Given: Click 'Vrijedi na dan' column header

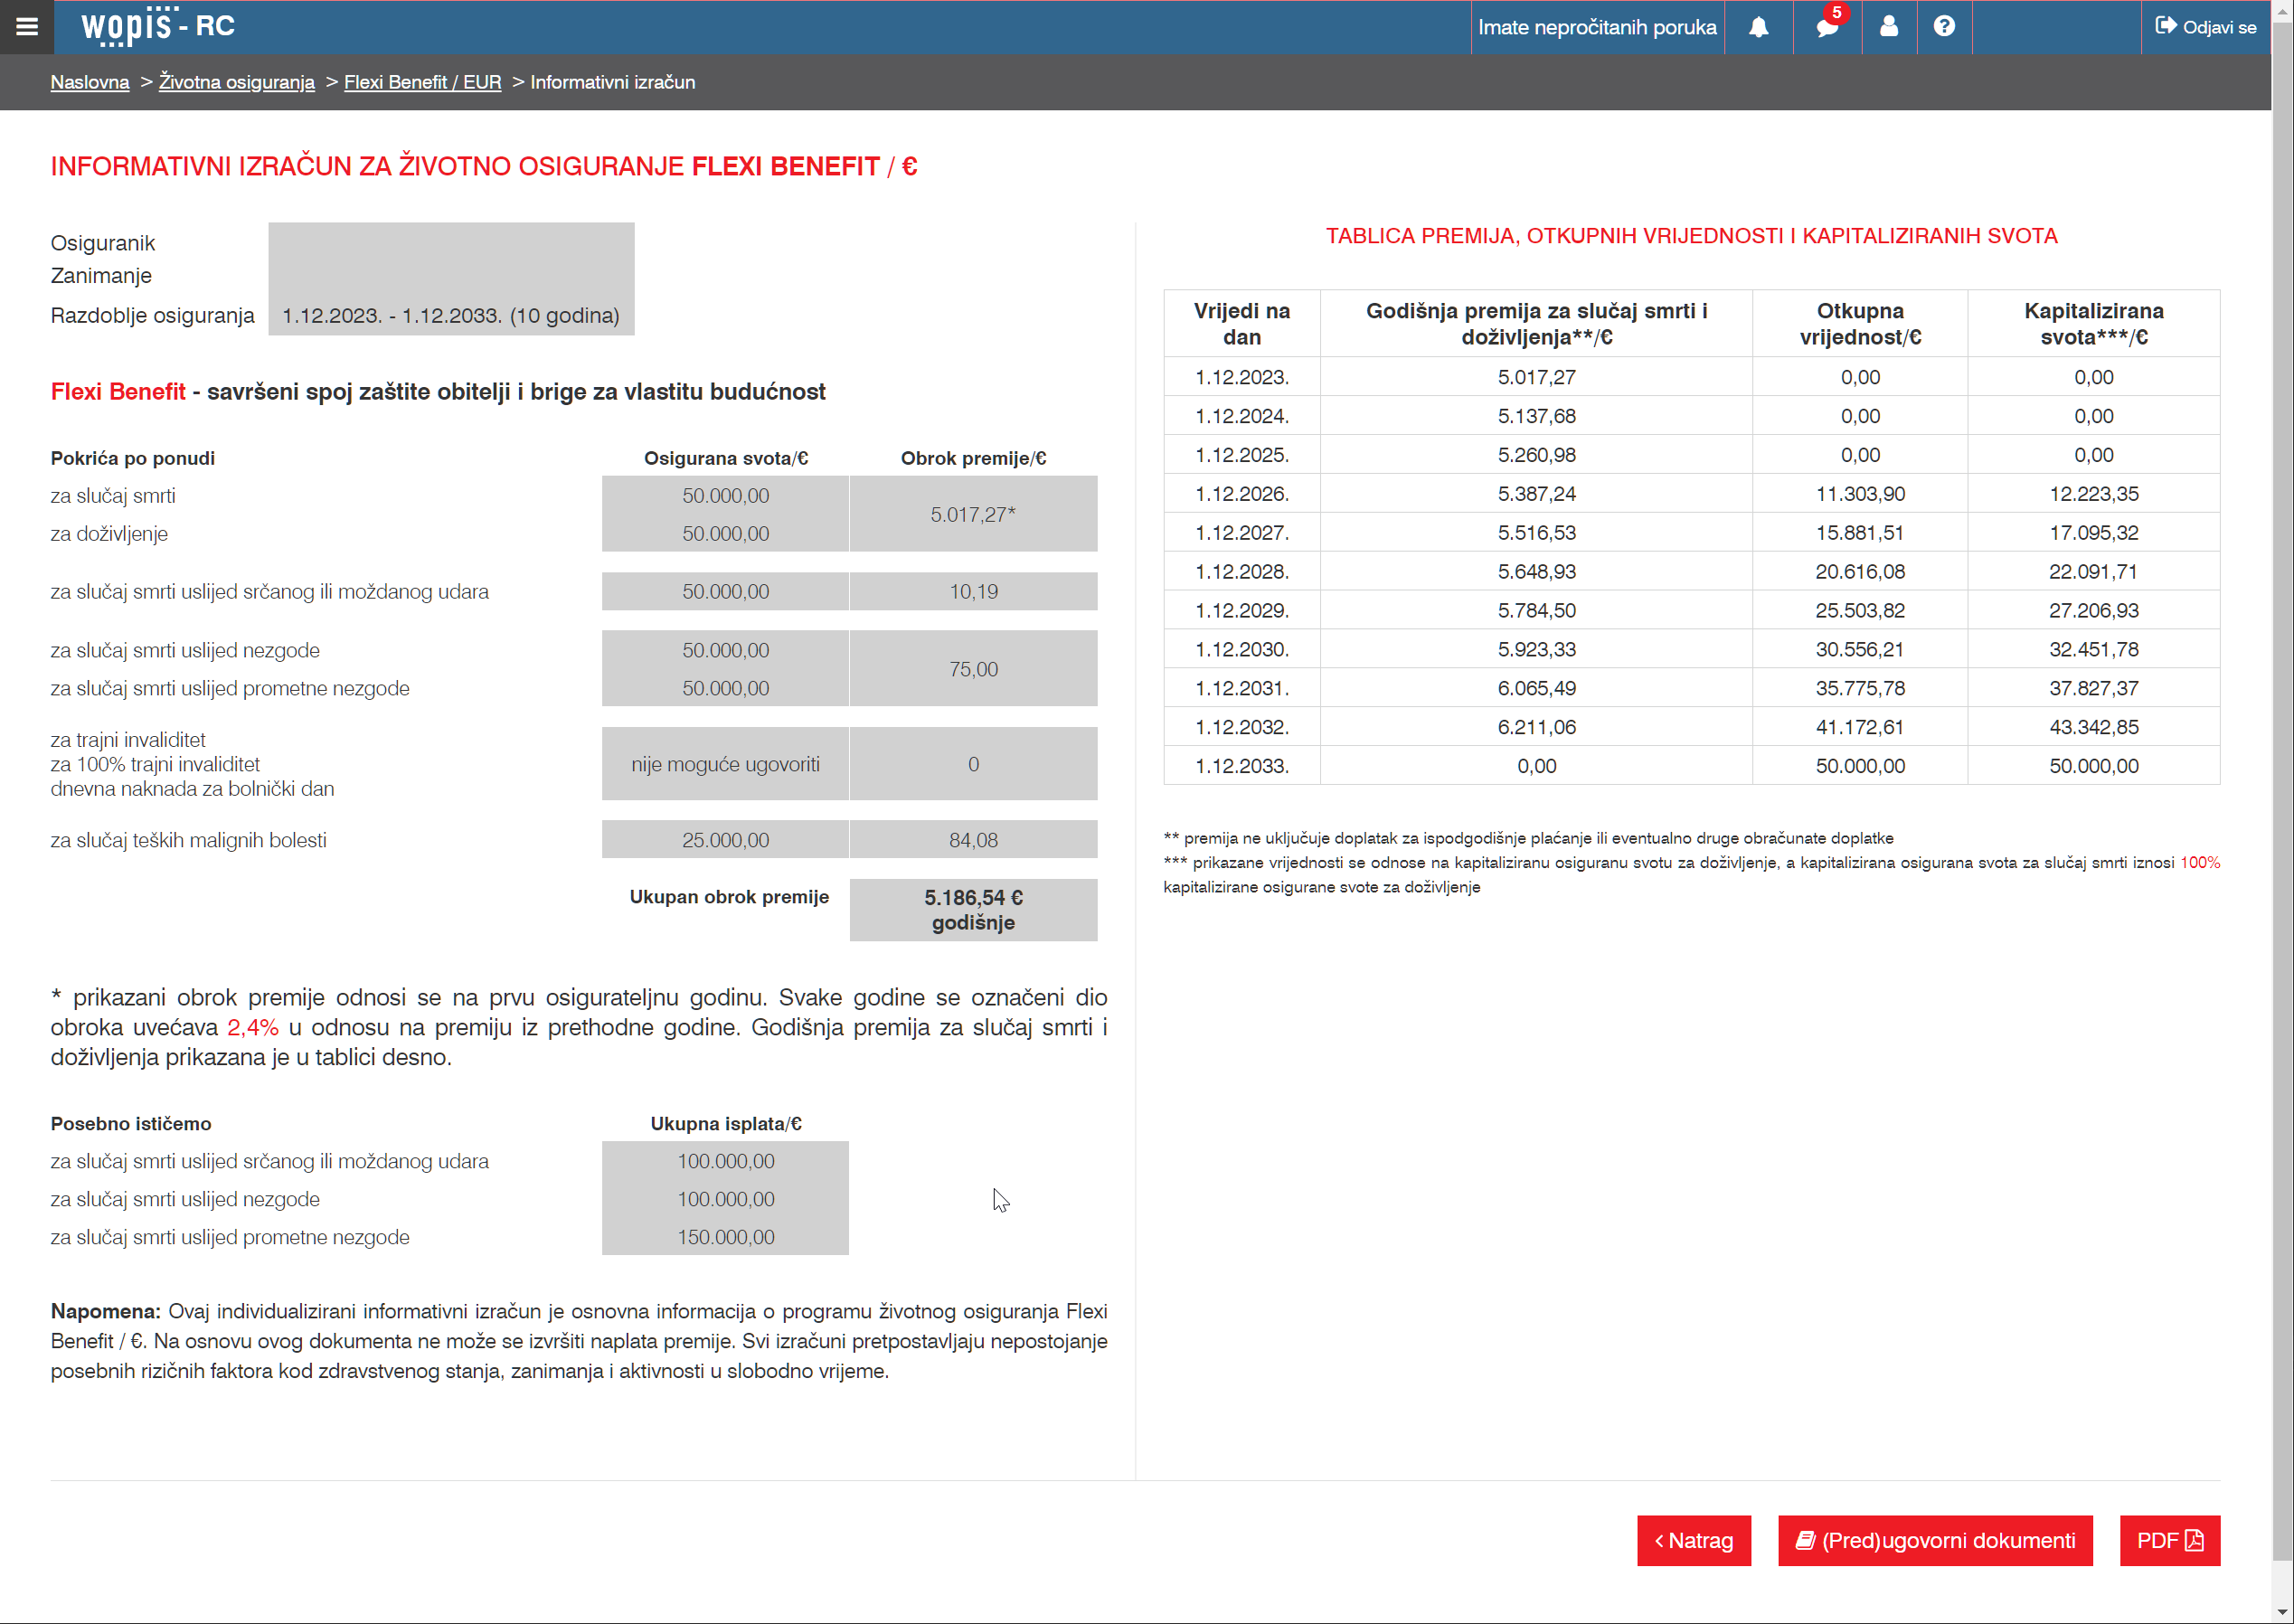Looking at the screenshot, I should pyautogui.click(x=1241, y=324).
